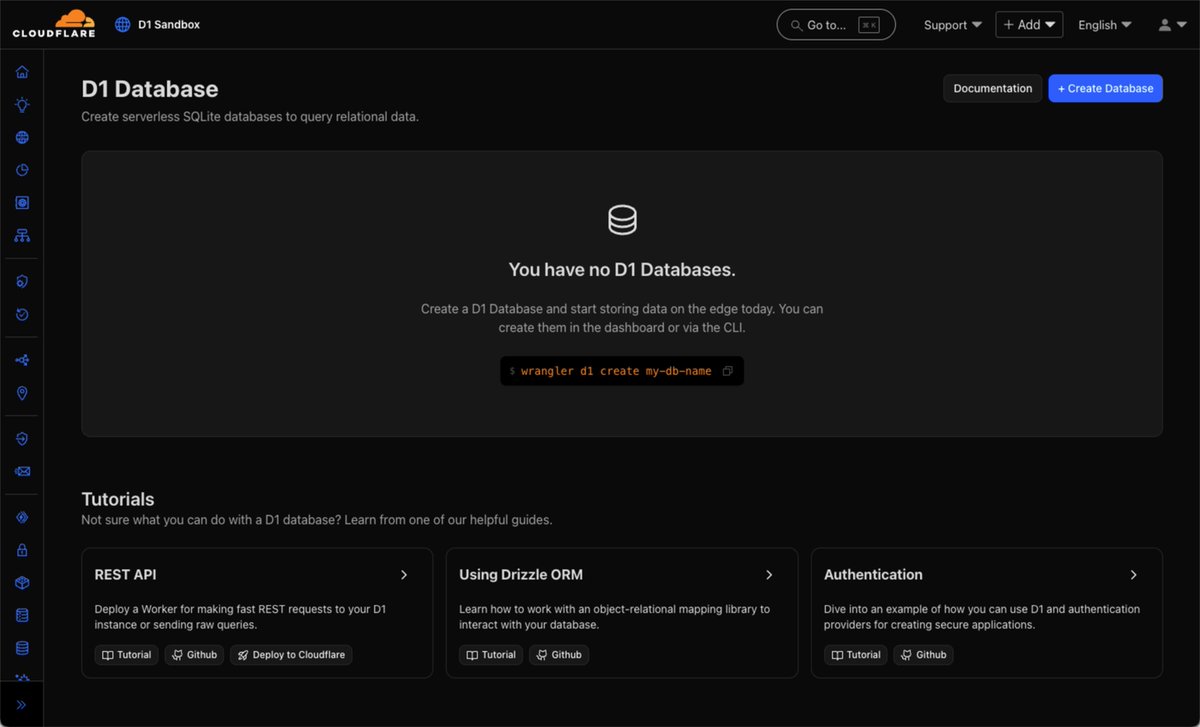Screen dimensions: 1200x727
Task: Open the REST API card chevron
Action: [404, 575]
